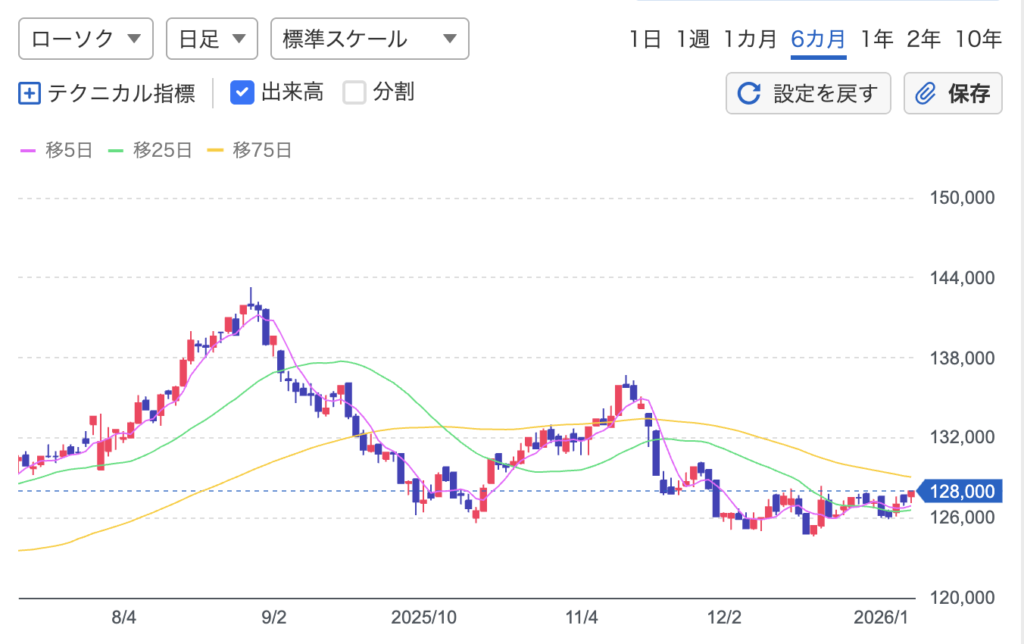Switch to the 1日 range tab

coord(645,40)
